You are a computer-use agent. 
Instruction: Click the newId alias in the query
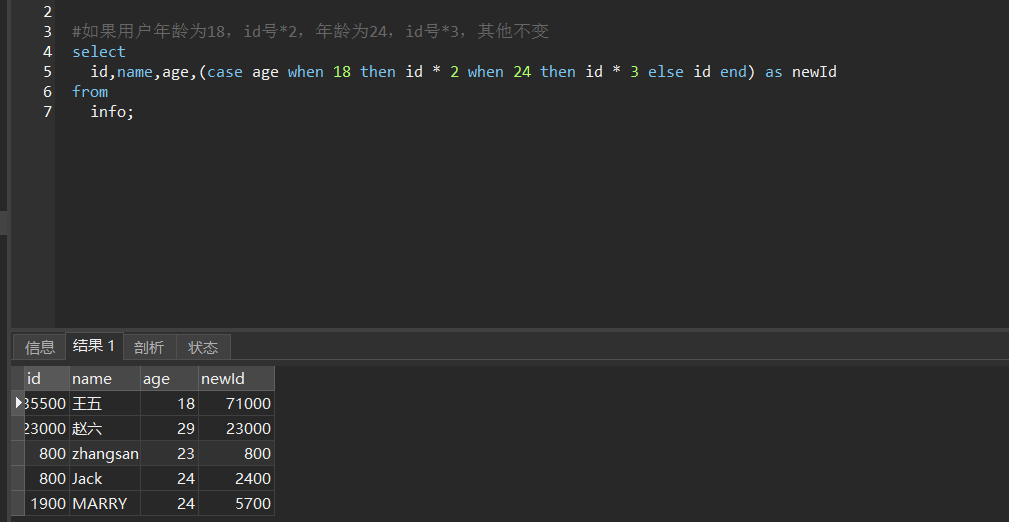[x=814, y=71]
